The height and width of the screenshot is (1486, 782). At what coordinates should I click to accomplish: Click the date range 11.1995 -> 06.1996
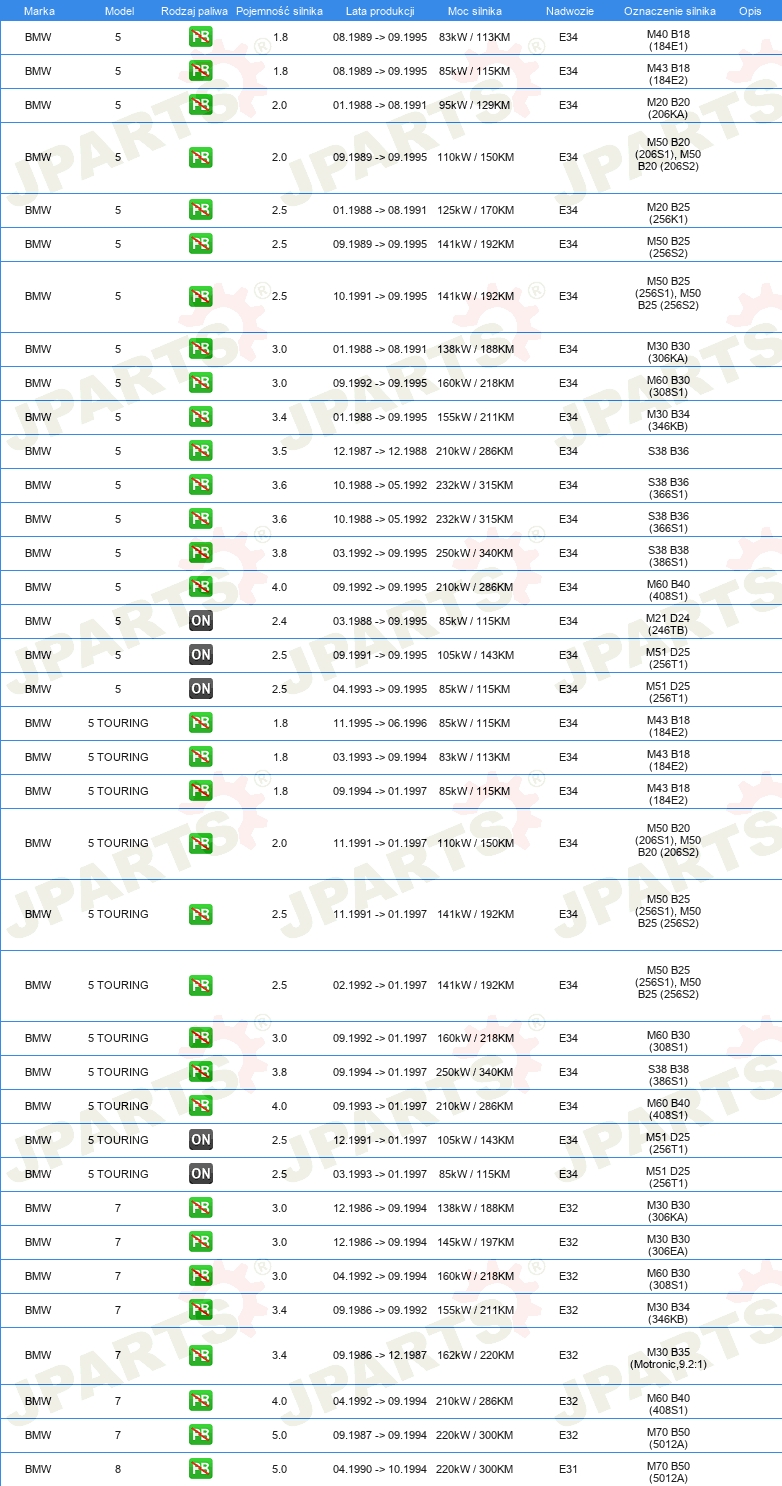click(380, 723)
